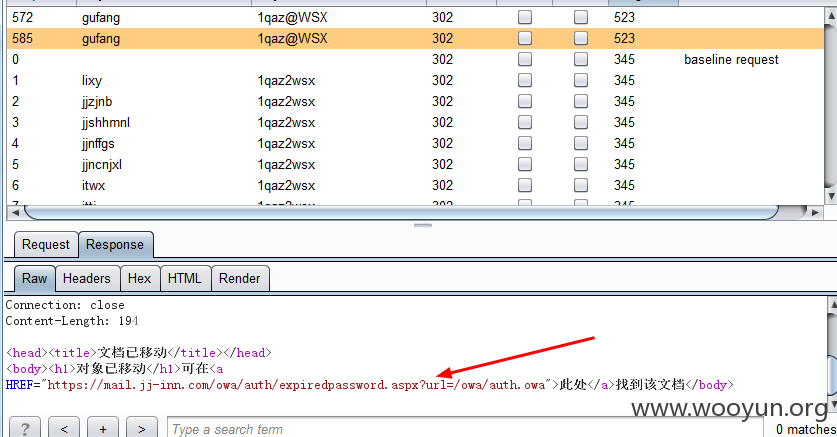Click the results table scroll-down arrow
The image size is (837, 437).
point(831,196)
